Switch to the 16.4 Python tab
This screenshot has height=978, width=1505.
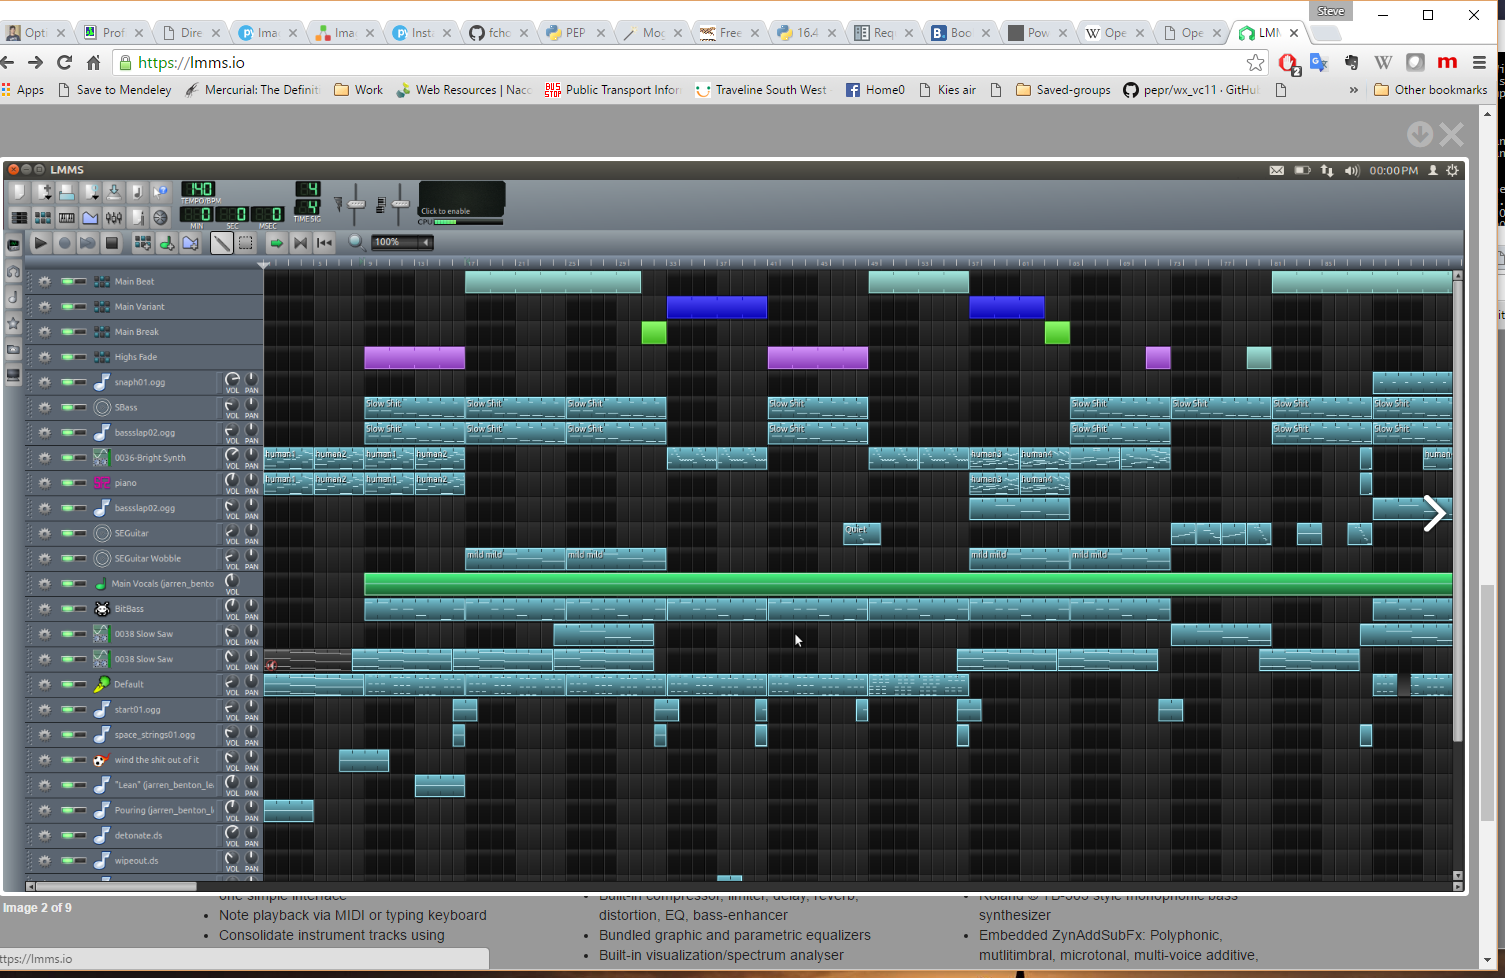click(807, 32)
